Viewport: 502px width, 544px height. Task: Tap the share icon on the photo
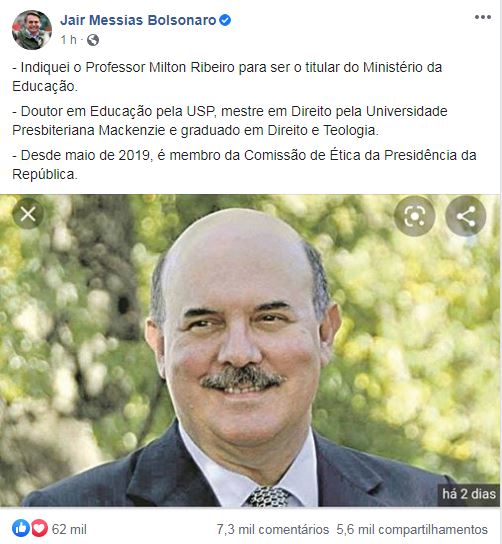coord(466,216)
